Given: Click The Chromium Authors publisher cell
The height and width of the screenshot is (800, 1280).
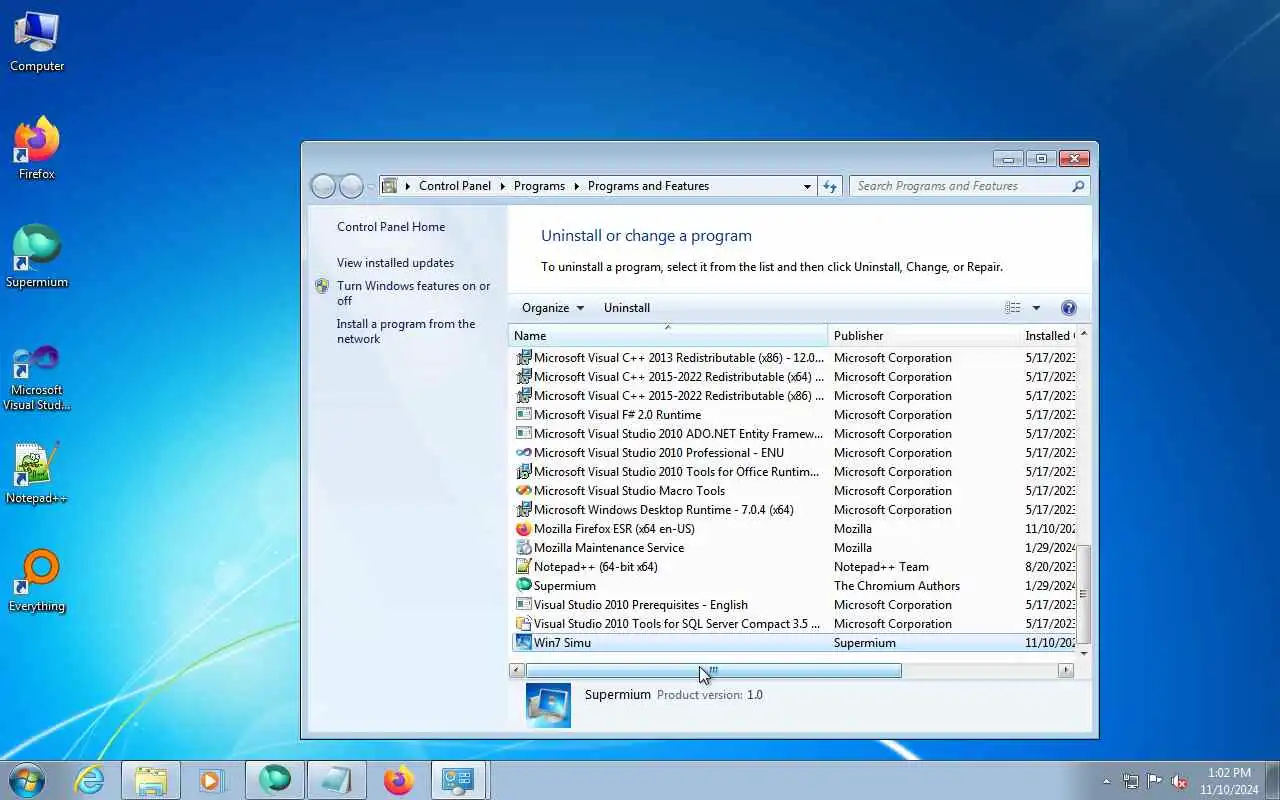Looking at the screenshot, I should tap(896, 586).
